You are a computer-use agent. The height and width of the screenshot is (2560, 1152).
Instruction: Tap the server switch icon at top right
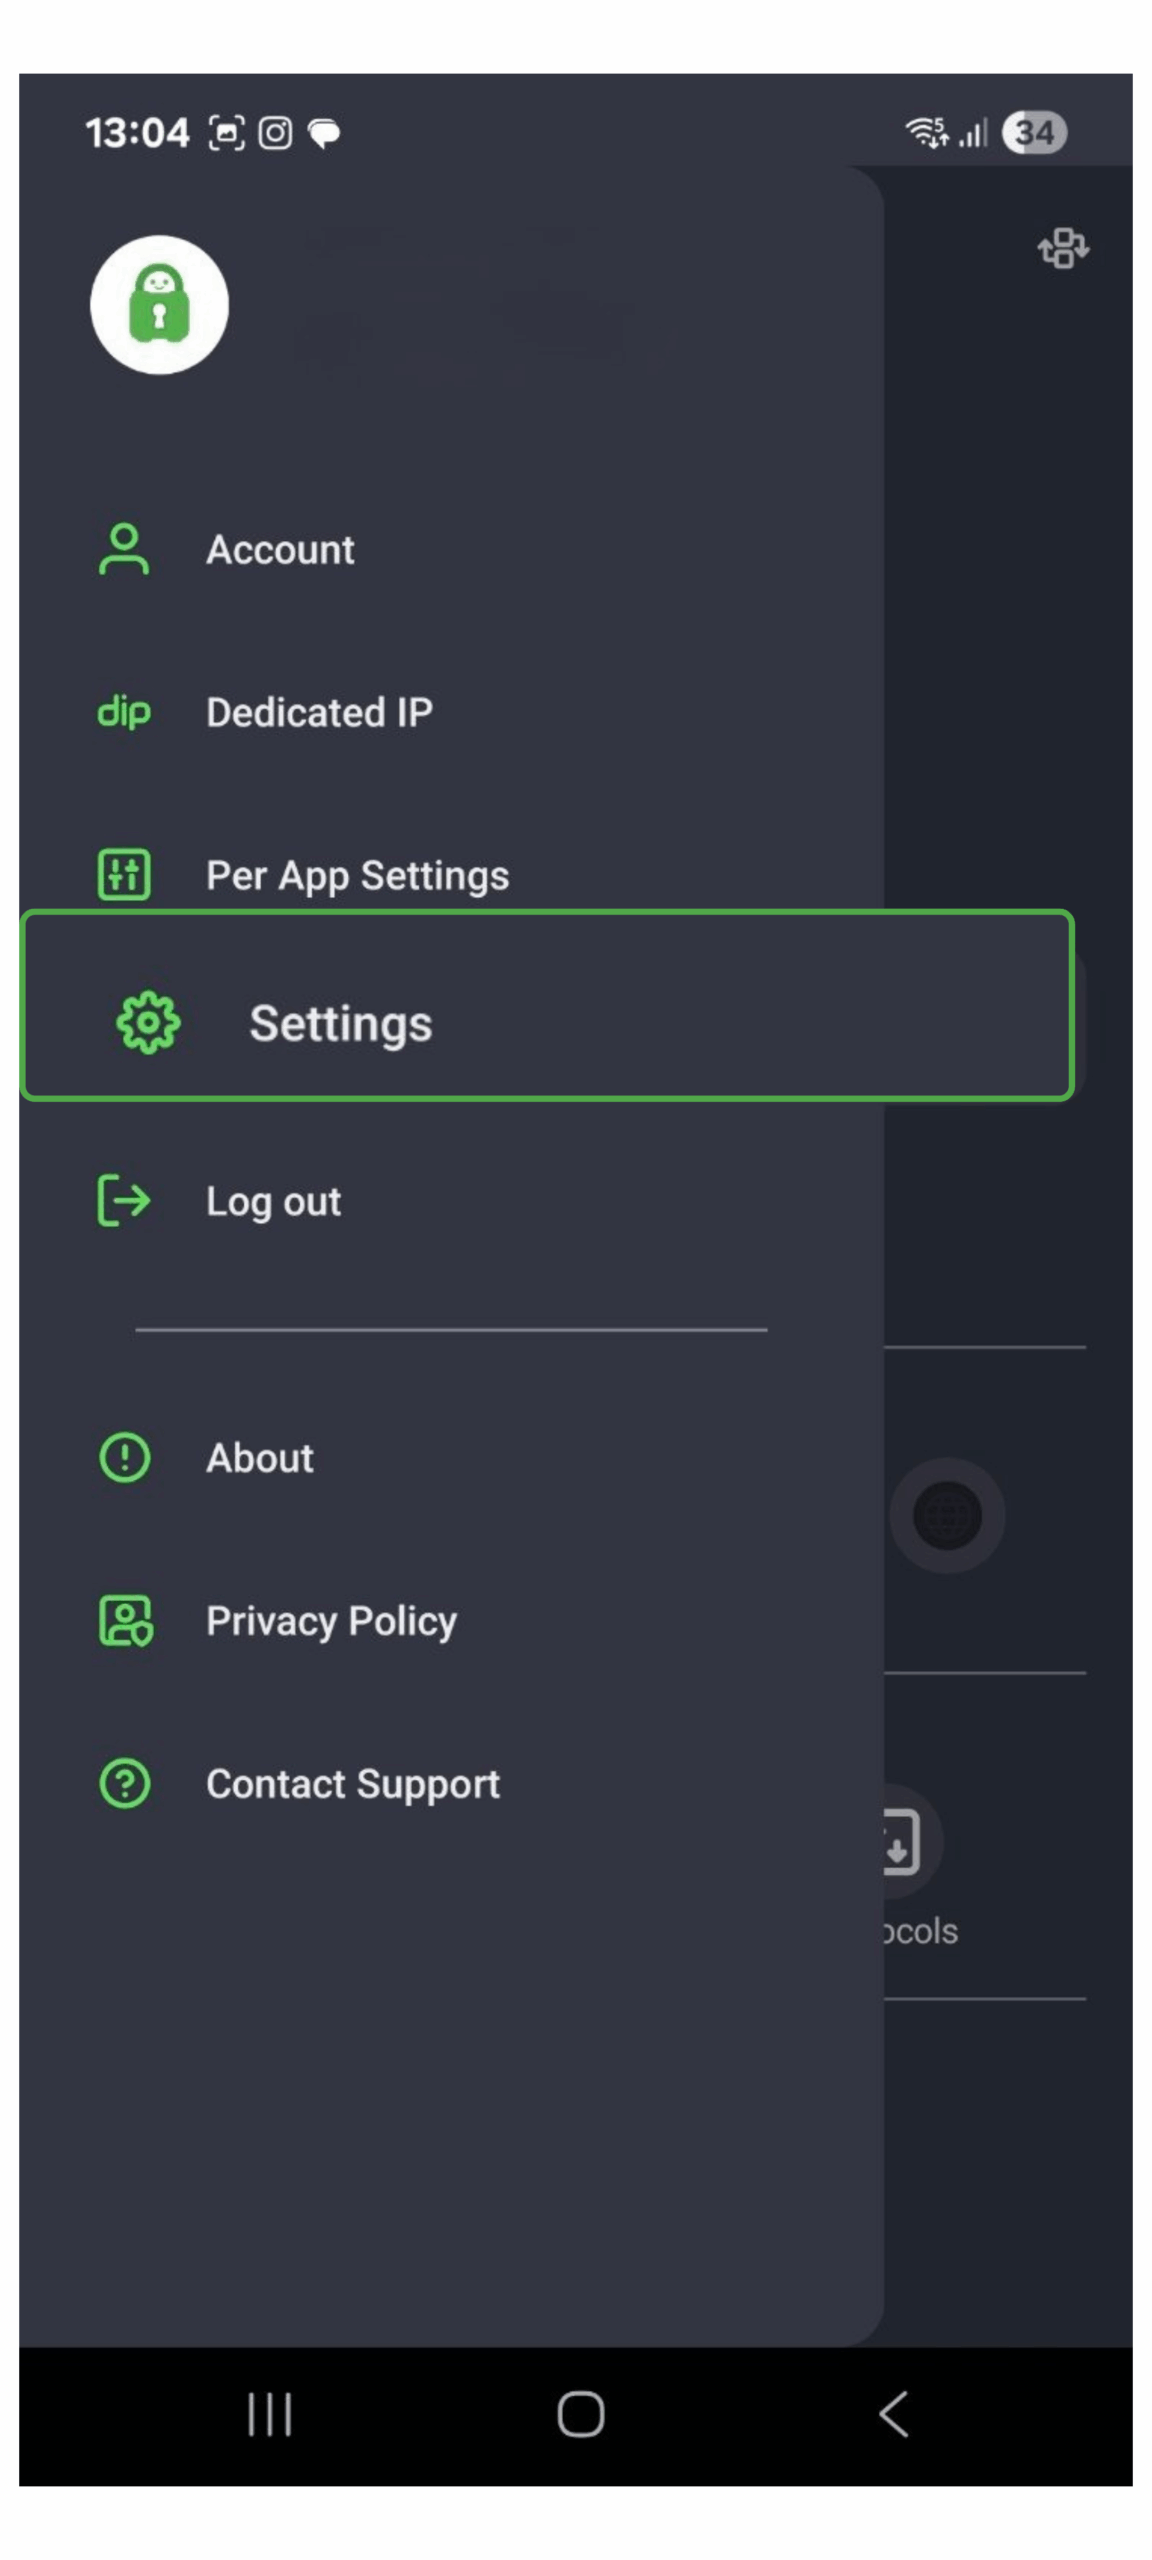tap(1063, 248)
